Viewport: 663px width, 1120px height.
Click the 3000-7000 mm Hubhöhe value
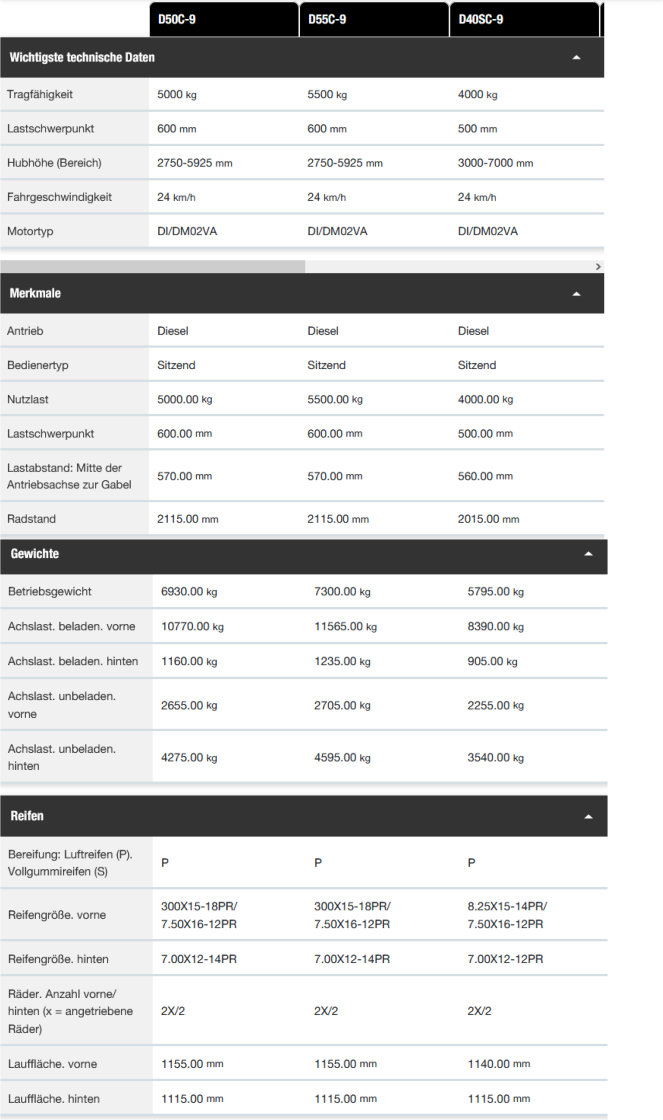pos(495,163)
